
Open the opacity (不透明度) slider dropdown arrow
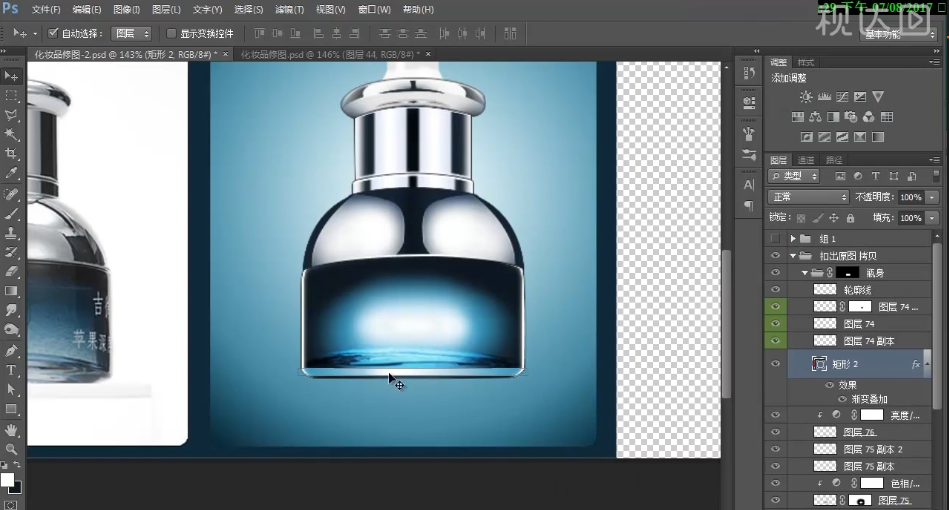(x=932, y=197)
